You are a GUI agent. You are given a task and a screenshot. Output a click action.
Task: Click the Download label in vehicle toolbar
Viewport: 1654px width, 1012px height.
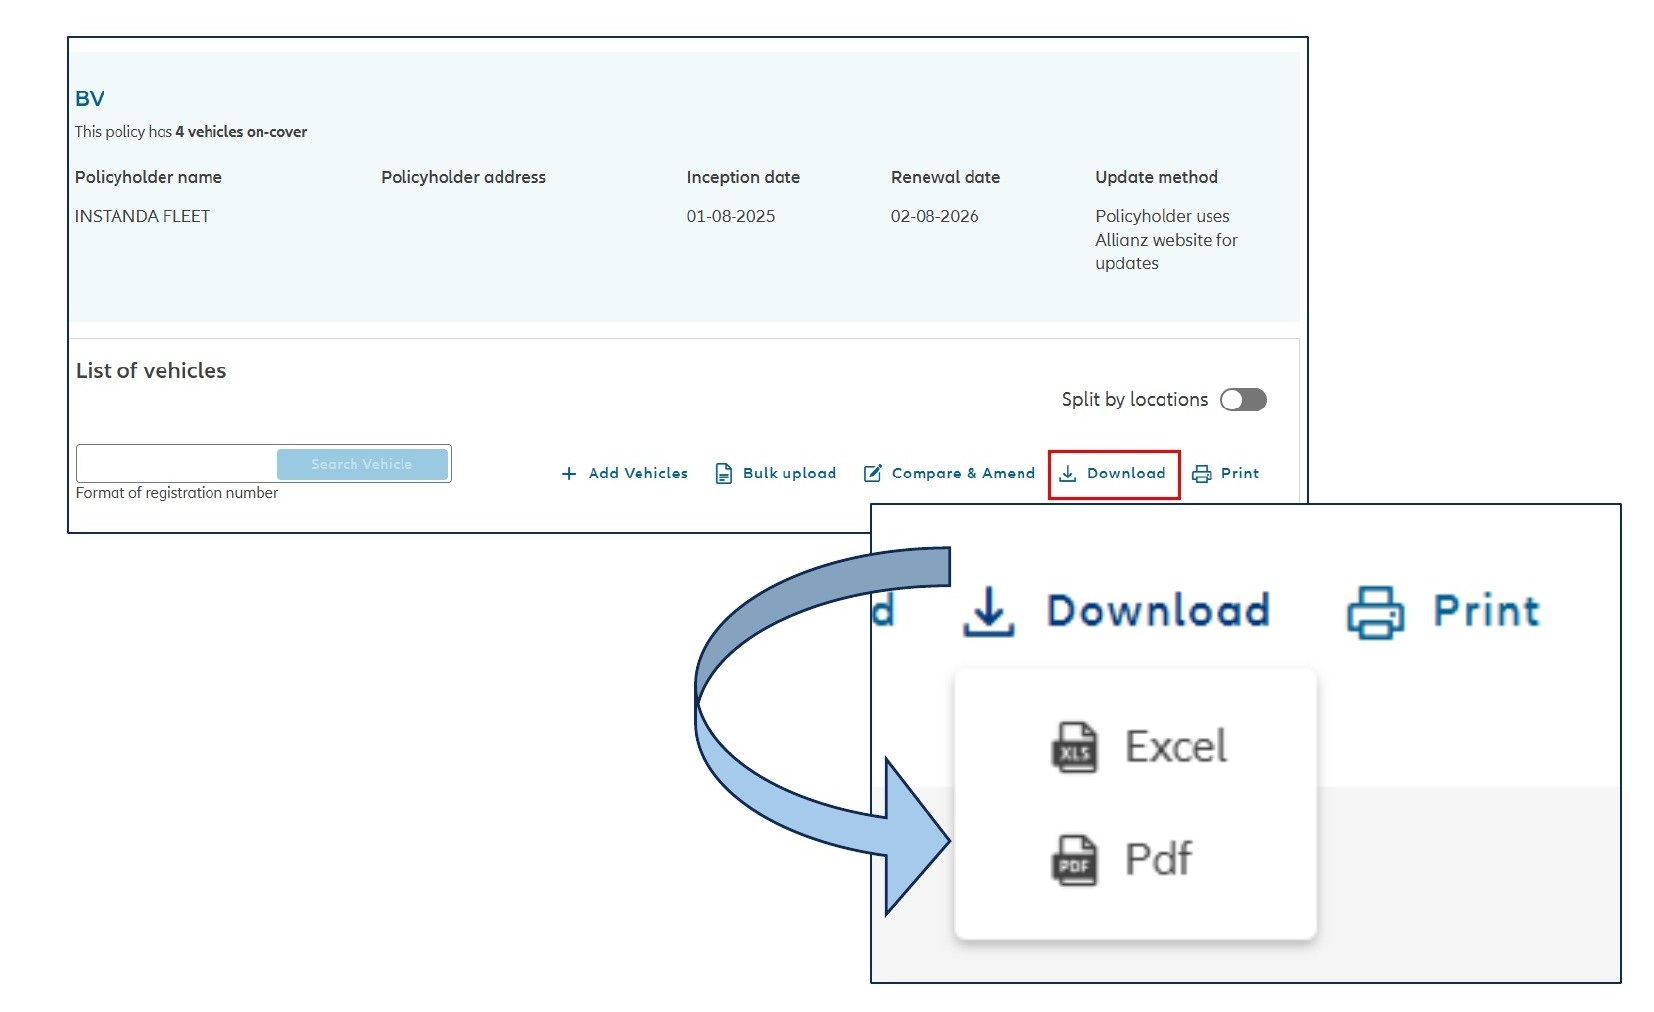click(1126, 473)
